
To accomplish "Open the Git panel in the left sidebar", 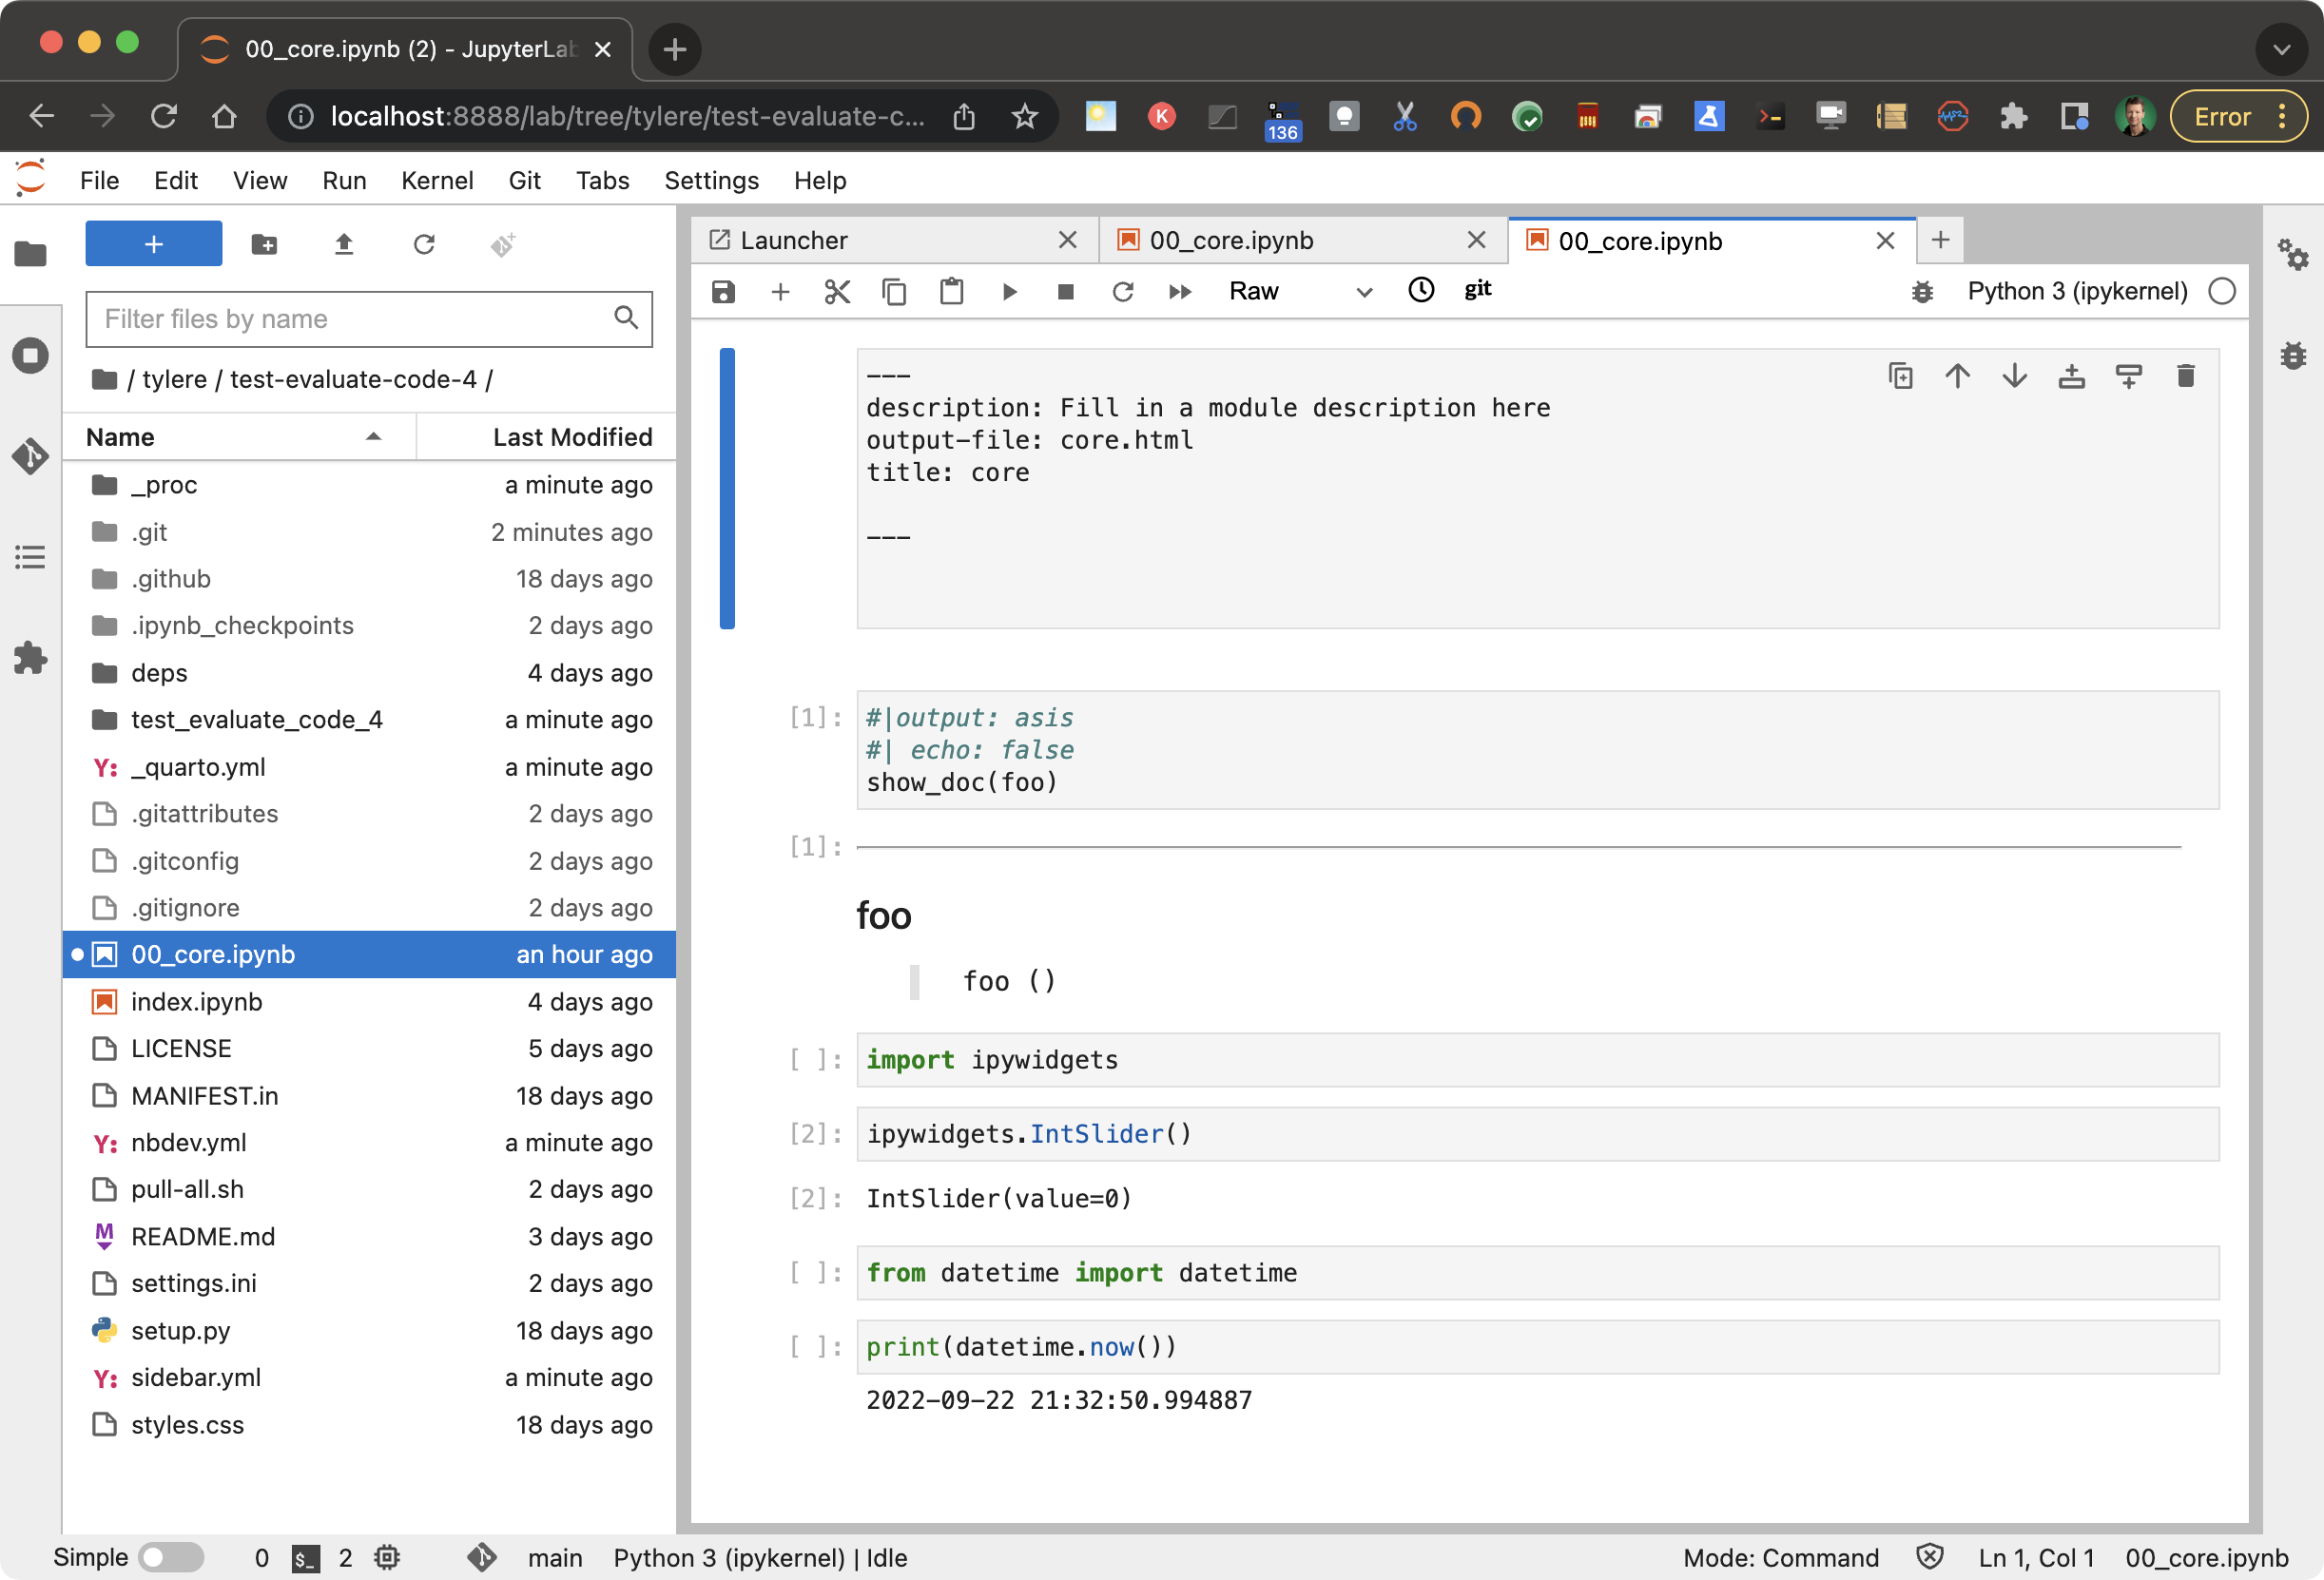I will (x=30, y=456).
